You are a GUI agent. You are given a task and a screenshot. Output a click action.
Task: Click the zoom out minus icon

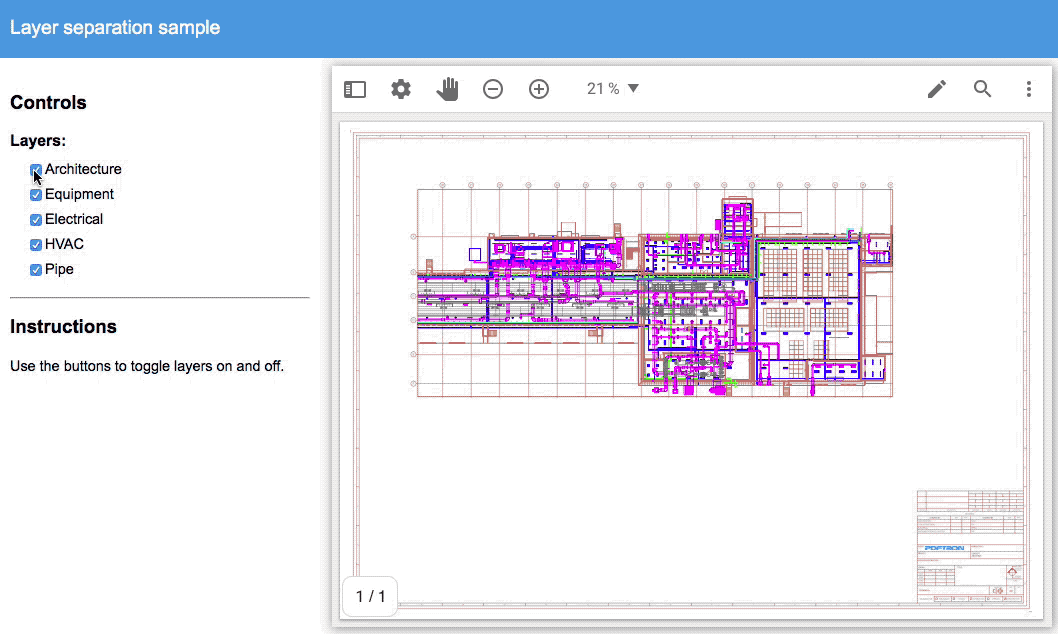click(493, 89)
